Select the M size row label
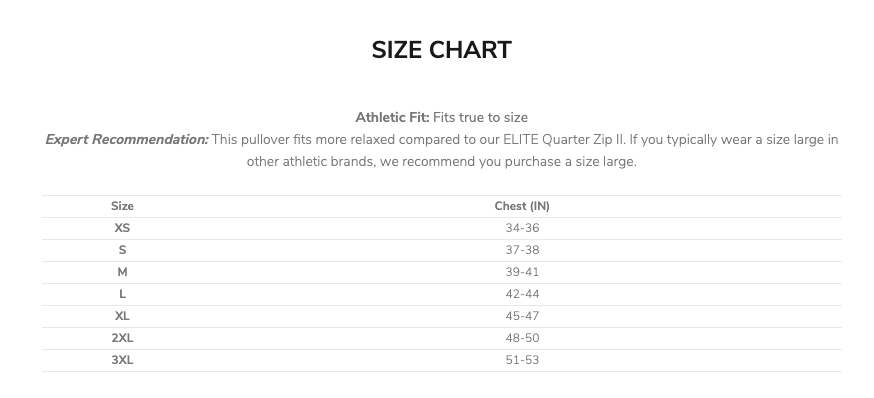Screen dimensions: 874x398 point(122,272)
